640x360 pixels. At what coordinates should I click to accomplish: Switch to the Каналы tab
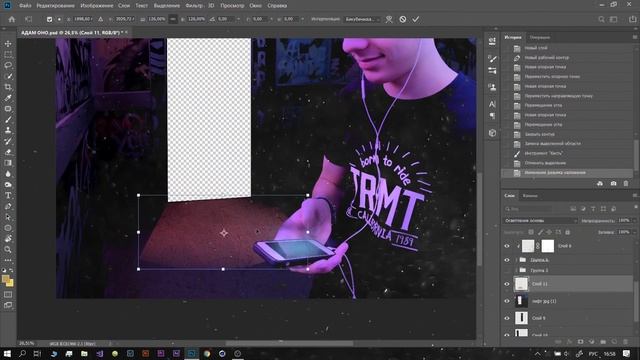click(530, 196)
